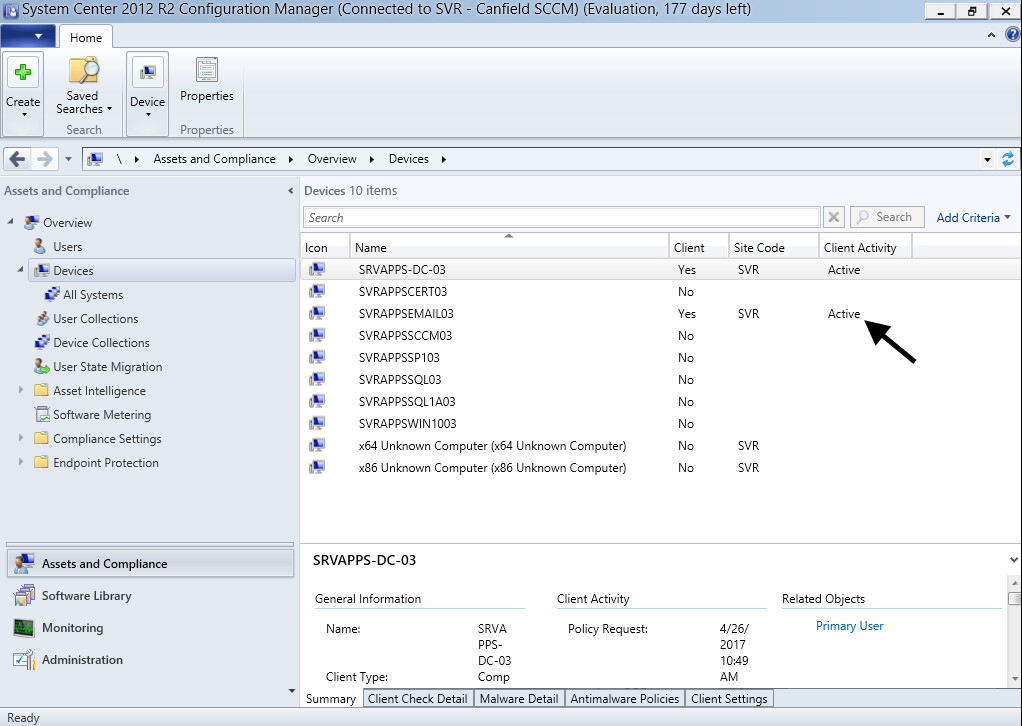This screenshot has width=1022, height=726.
Task: Expand the Asset Intelligence node
Action: (x=21, y=390)
